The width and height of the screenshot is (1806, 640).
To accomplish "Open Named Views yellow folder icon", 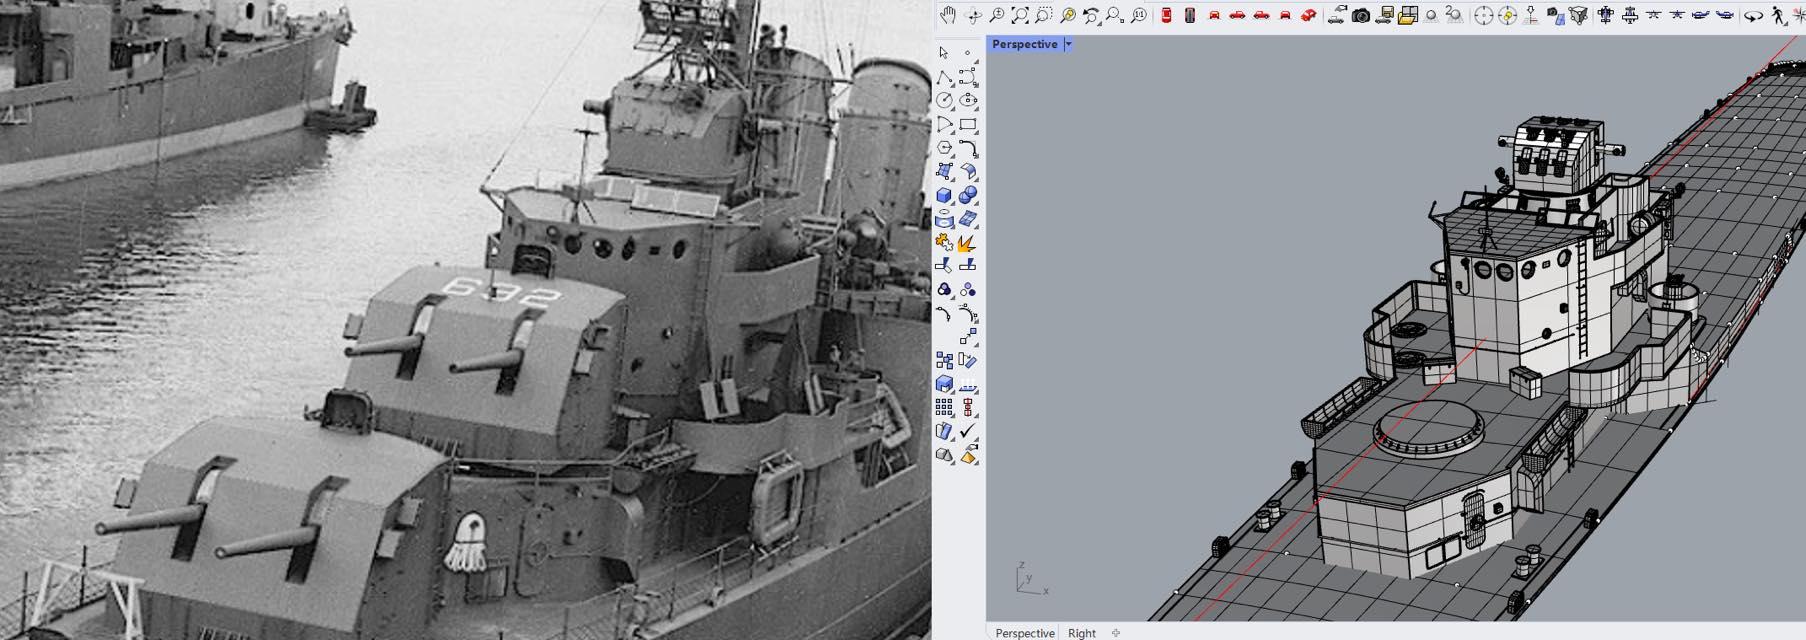I will coord(1408,15).
